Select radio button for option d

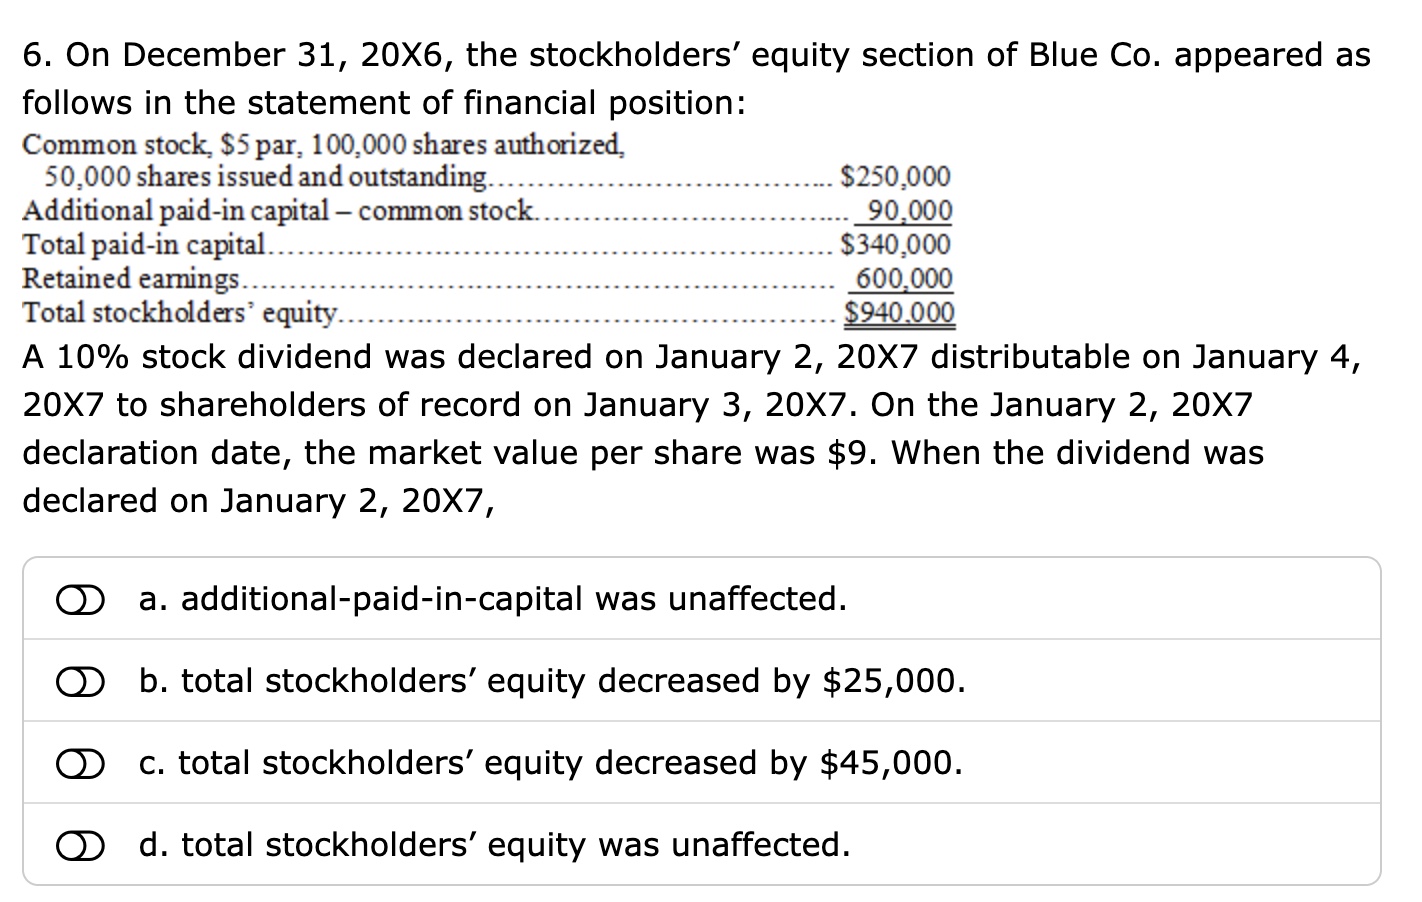[x=80, y=845]
